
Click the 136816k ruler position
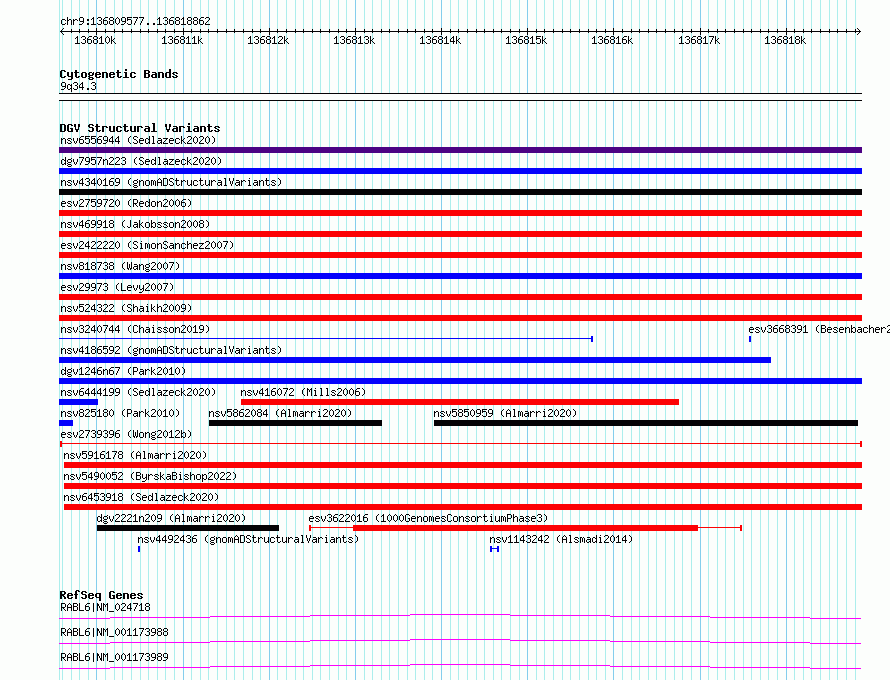(x=612, y=40)
